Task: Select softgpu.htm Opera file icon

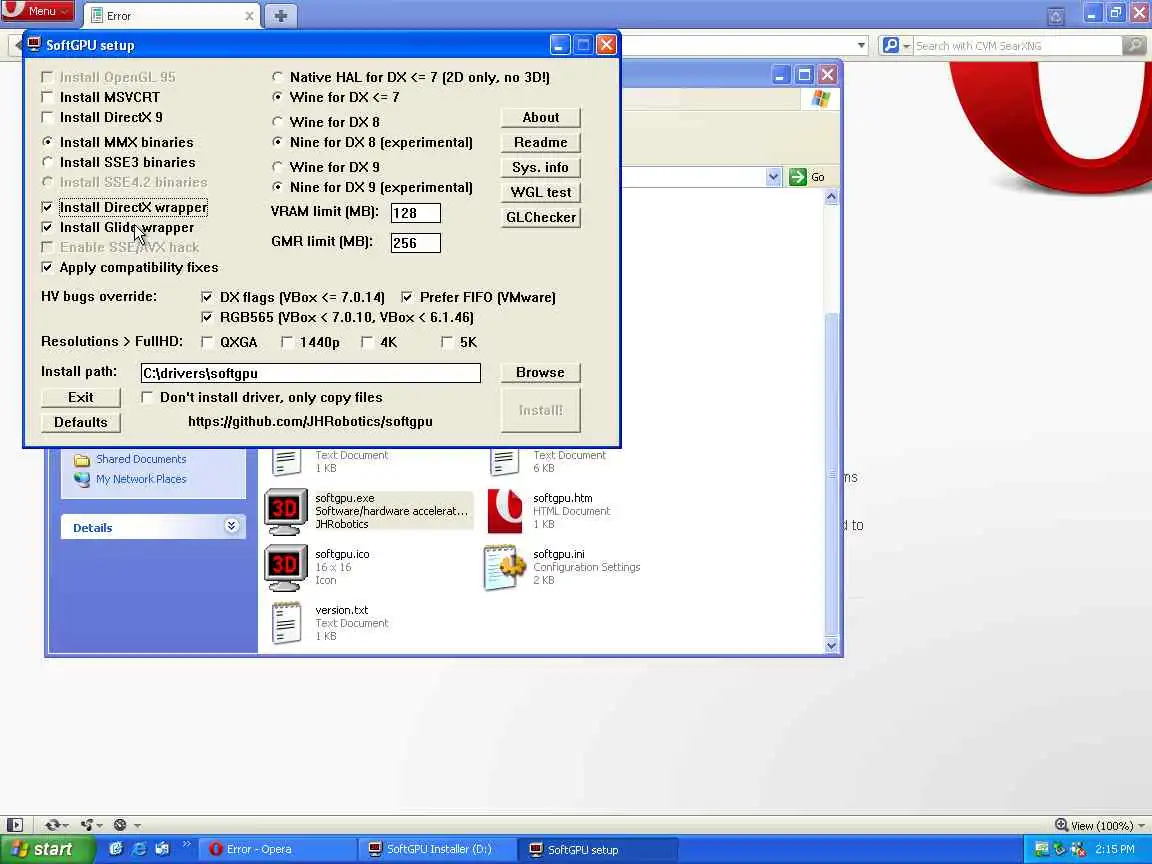Action: pyautogui.click(x=505, y=511)
